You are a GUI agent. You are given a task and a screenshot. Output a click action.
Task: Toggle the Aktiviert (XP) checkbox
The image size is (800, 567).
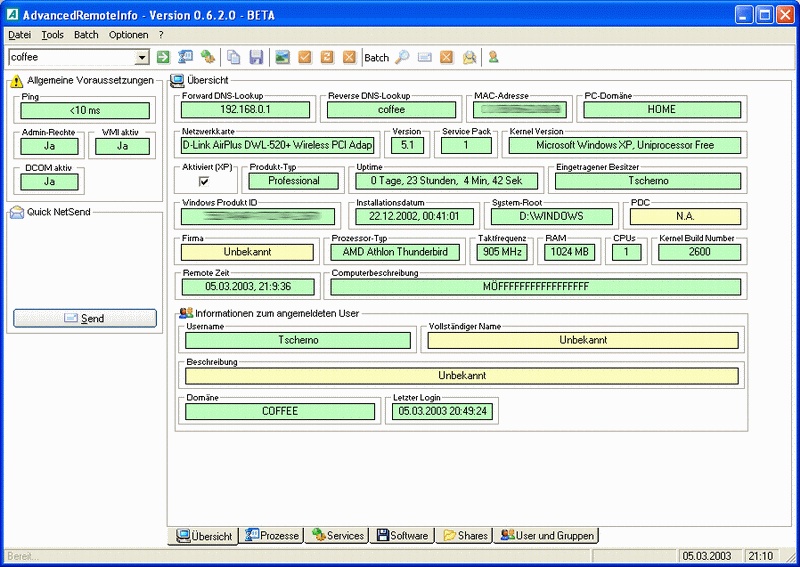[x=204, y=181]
